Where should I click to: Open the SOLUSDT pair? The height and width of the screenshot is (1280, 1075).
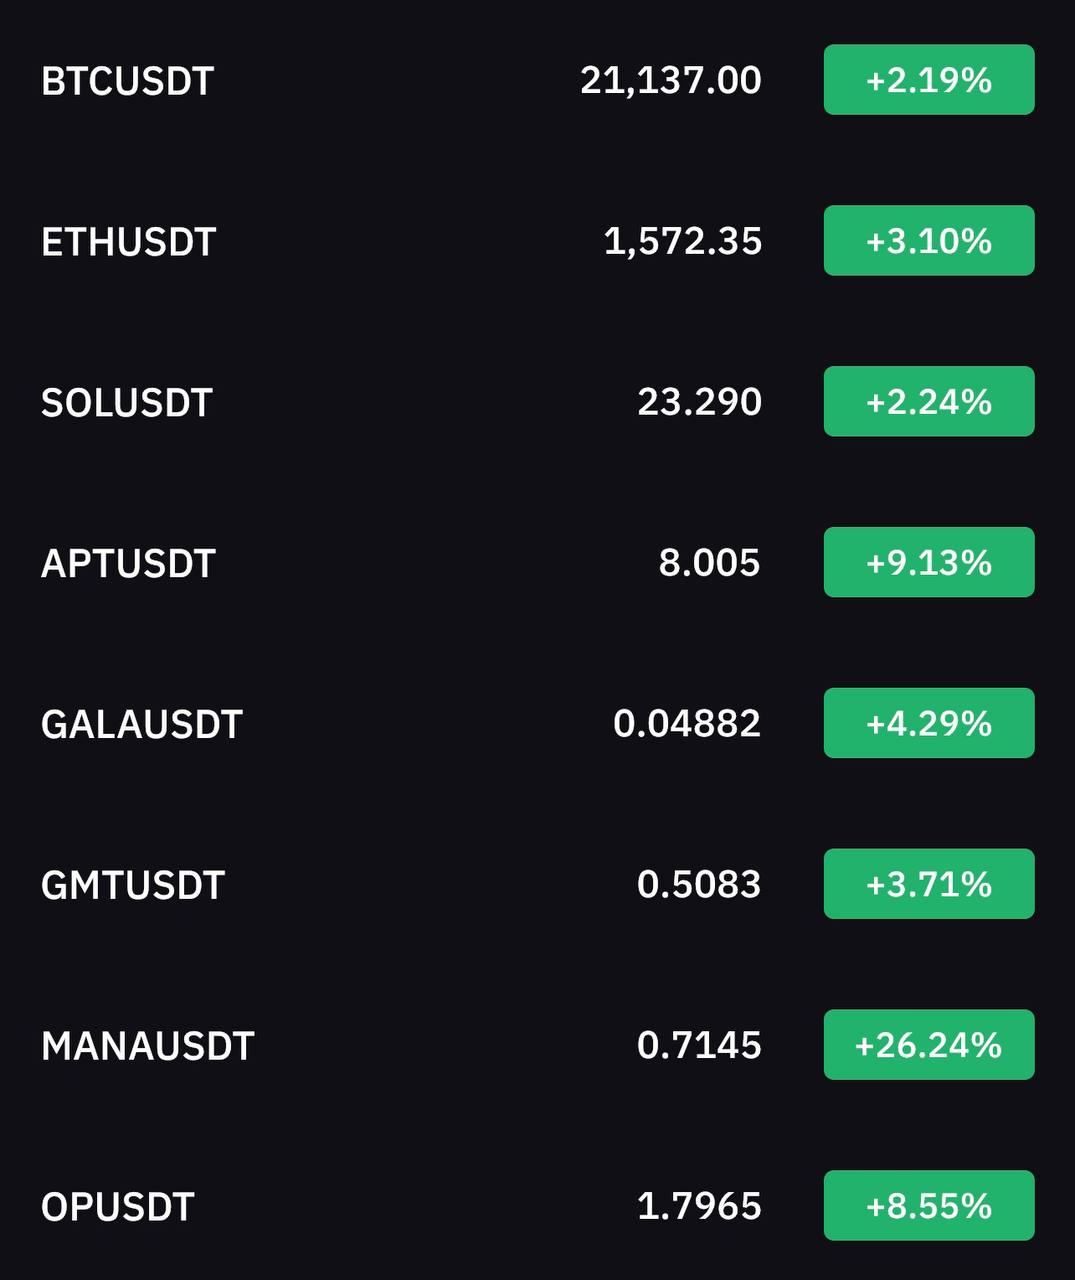[x=126, y=403]
